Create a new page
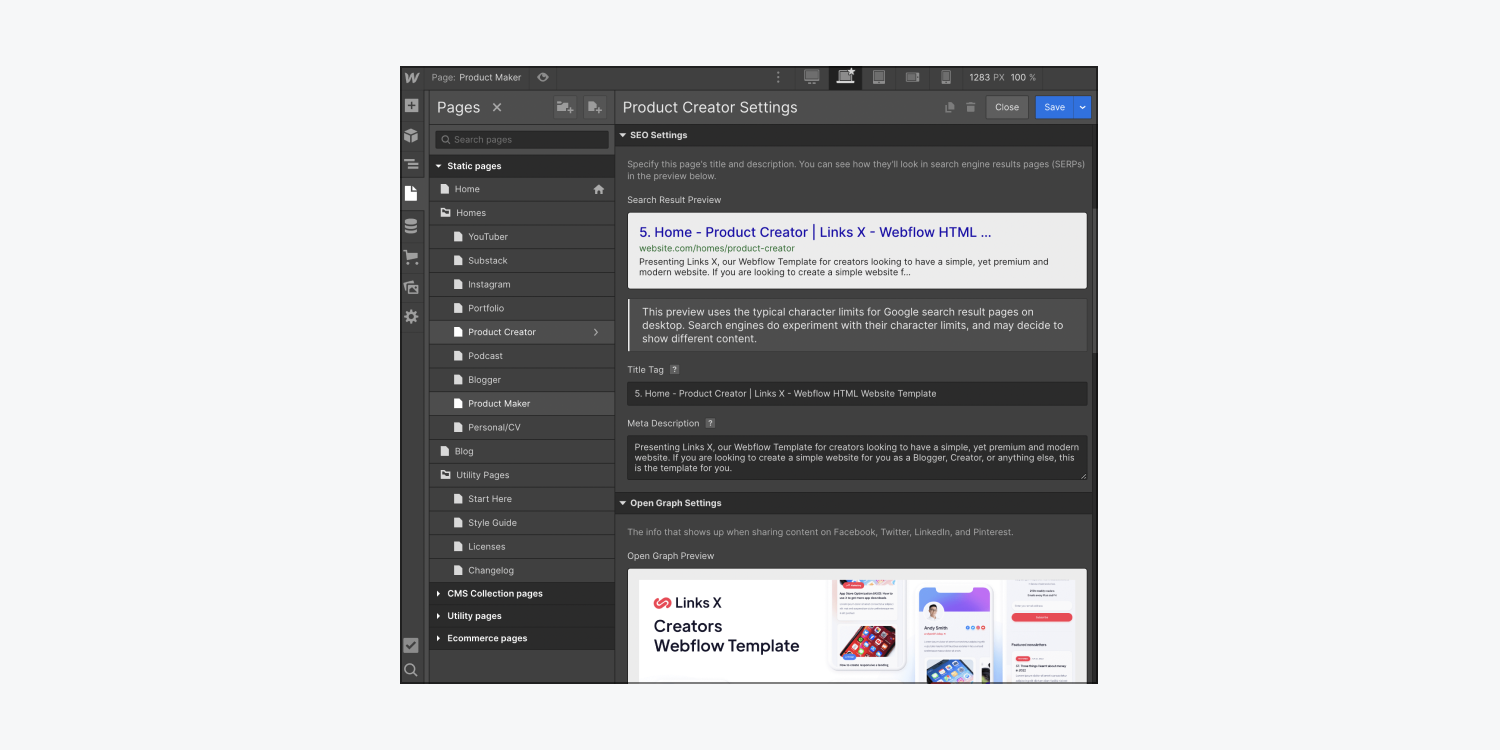Screen dimensions: 1501x751 pyautogui.click(x=595, y=107)
